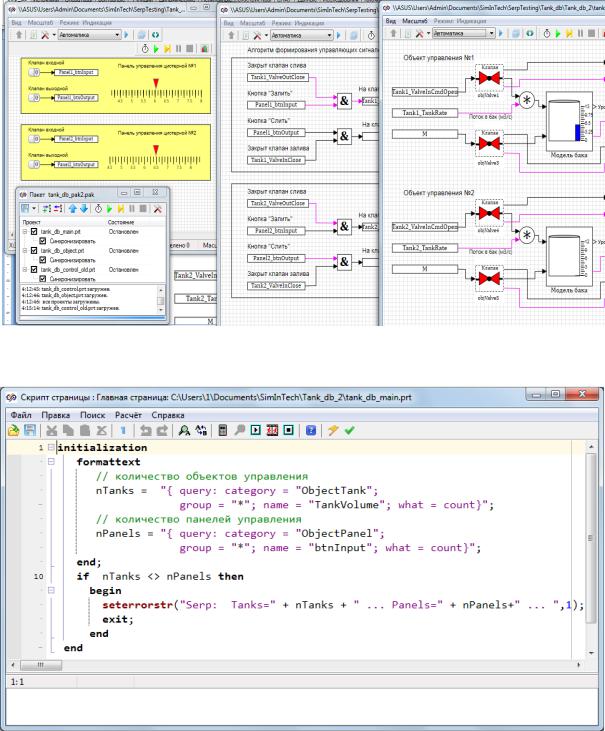Apply the script with the green checkmark icon
Viewport: 605px width, 731px height.
pyautogui.click(x=350, y=430)
